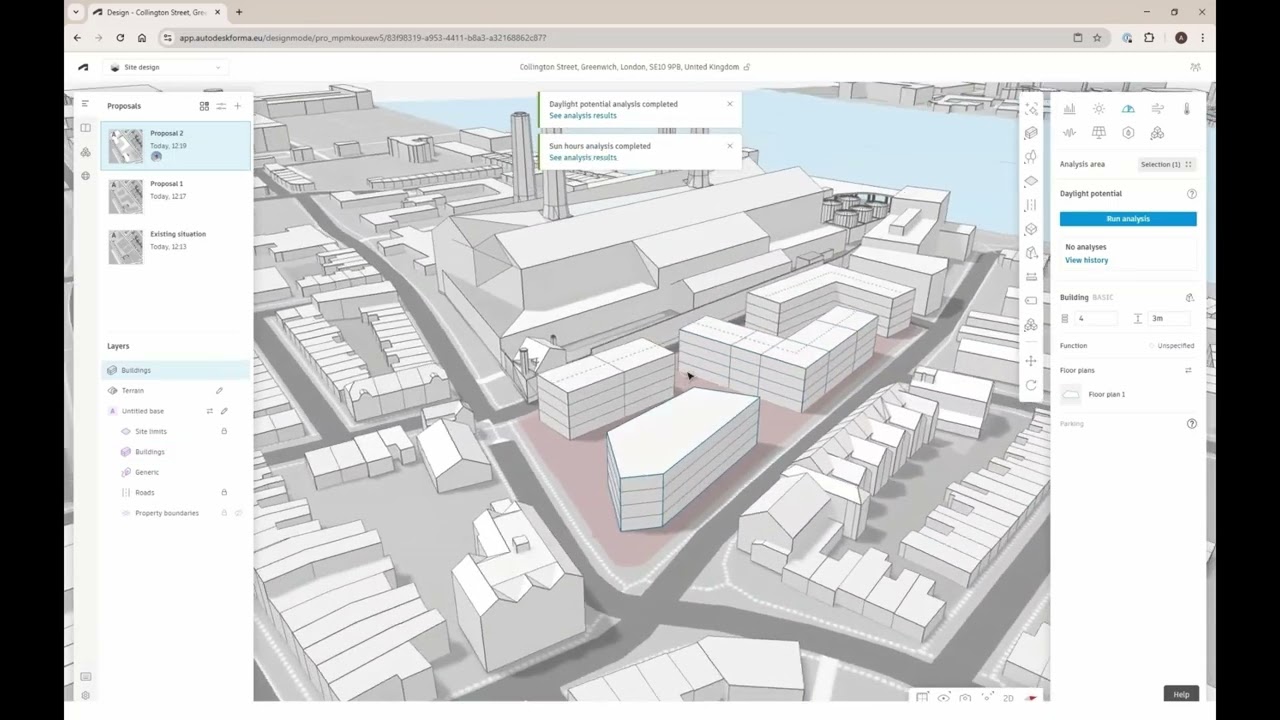This screenshot has width=1280, height=720.
Task: Edit the Untitled base layer pencil icon
Action: pos(224,411)
